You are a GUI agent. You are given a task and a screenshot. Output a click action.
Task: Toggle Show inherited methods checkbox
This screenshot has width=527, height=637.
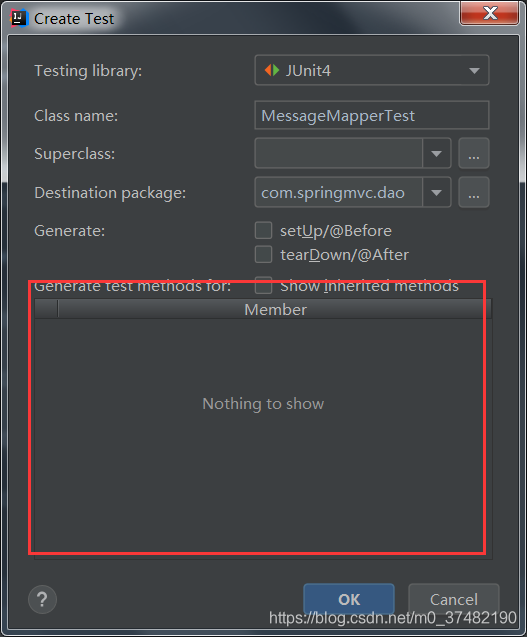[263, 285]
